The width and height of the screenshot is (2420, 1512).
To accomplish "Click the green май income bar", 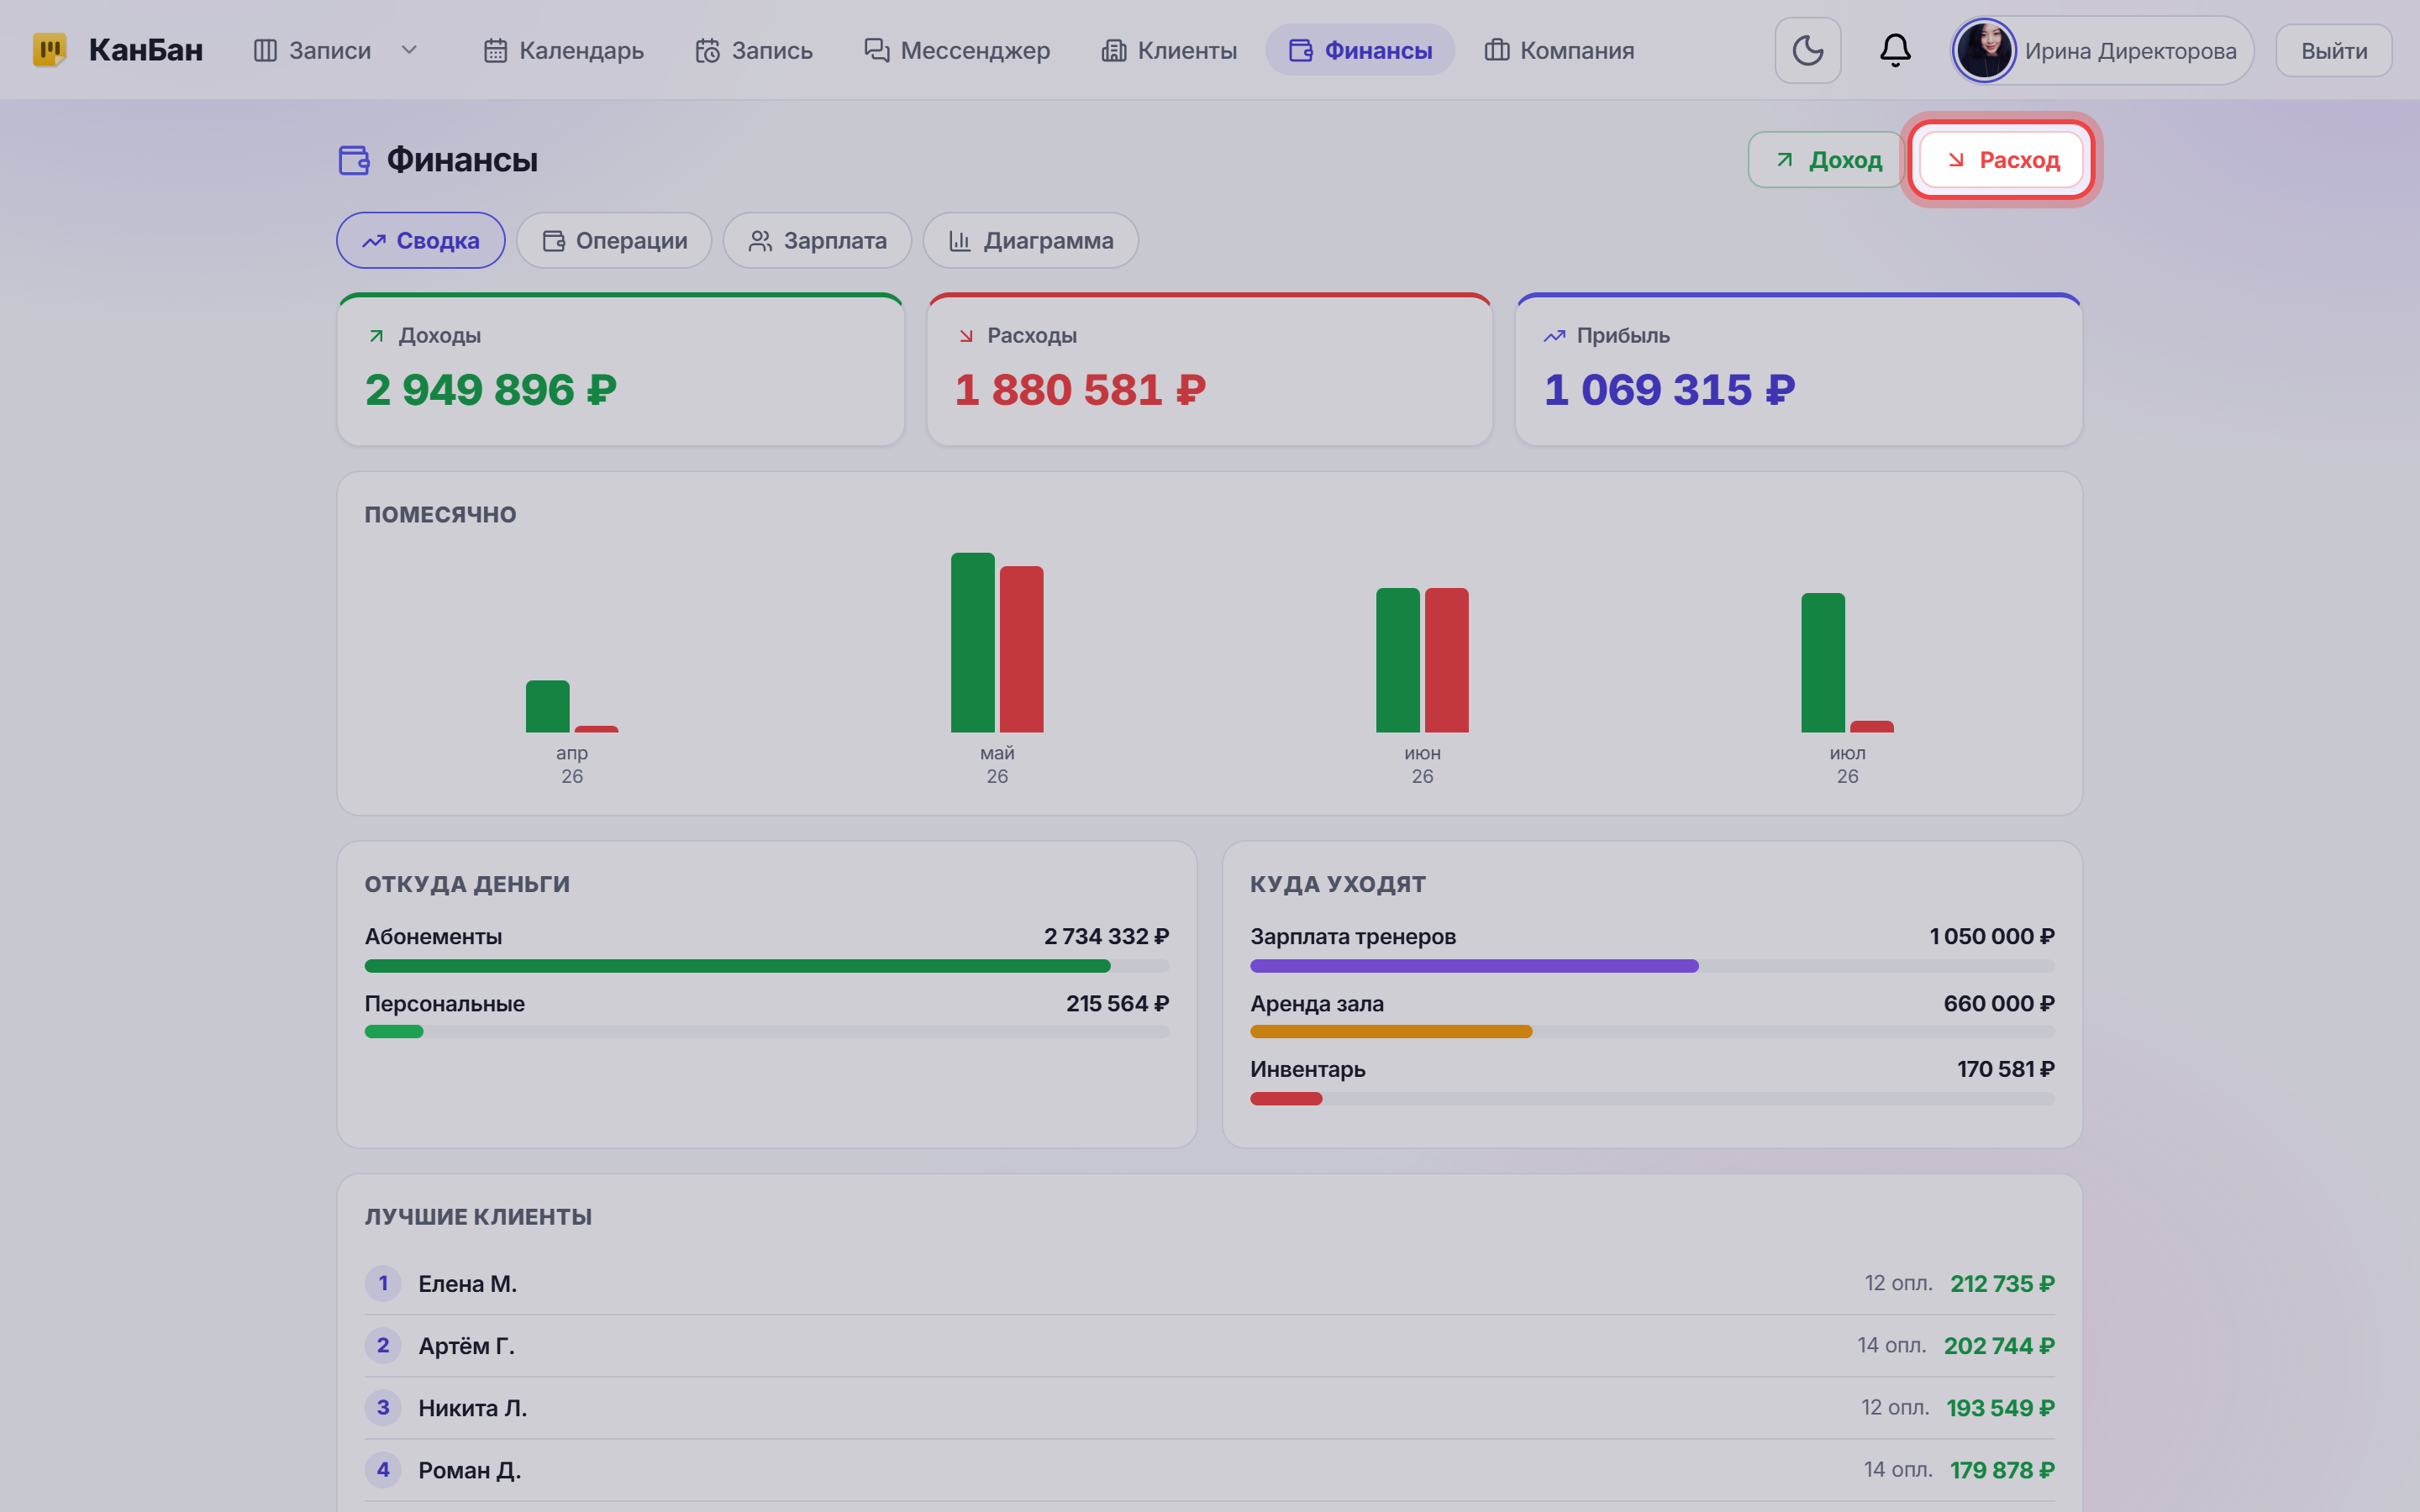I will [972, 642].
